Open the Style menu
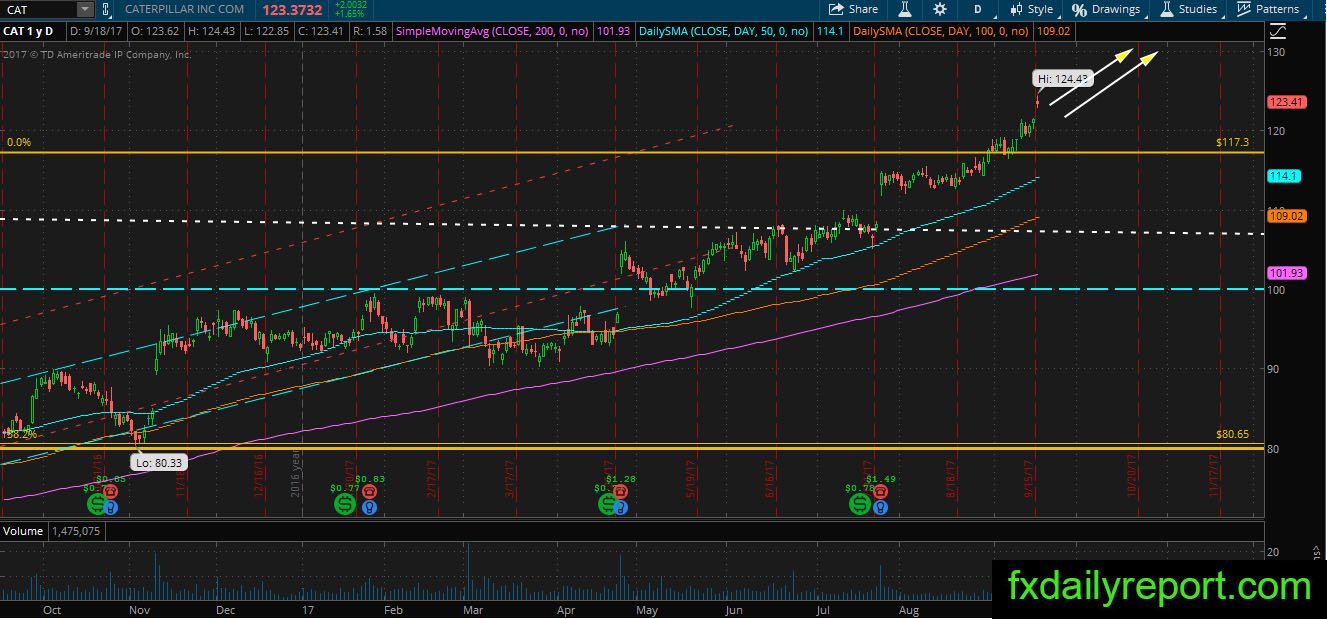The image size is (1327, 619). coord(1032,9)
